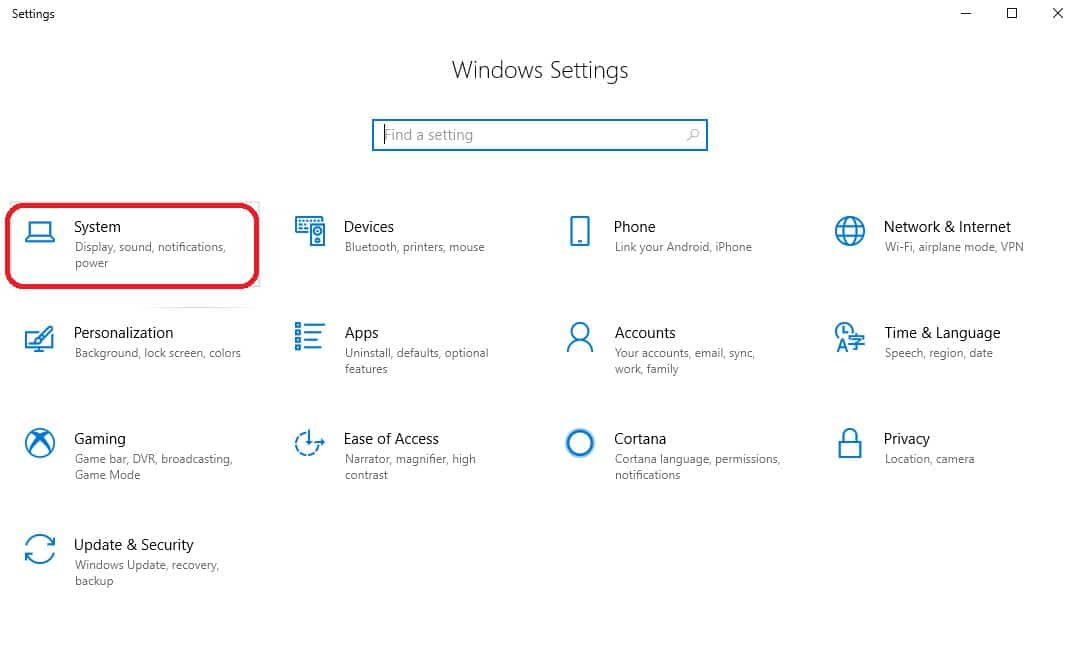This screenshot has width=1080, height=658.
Task: Close the Settings window
Action: pyautogui.click(x=1057, y=13)
